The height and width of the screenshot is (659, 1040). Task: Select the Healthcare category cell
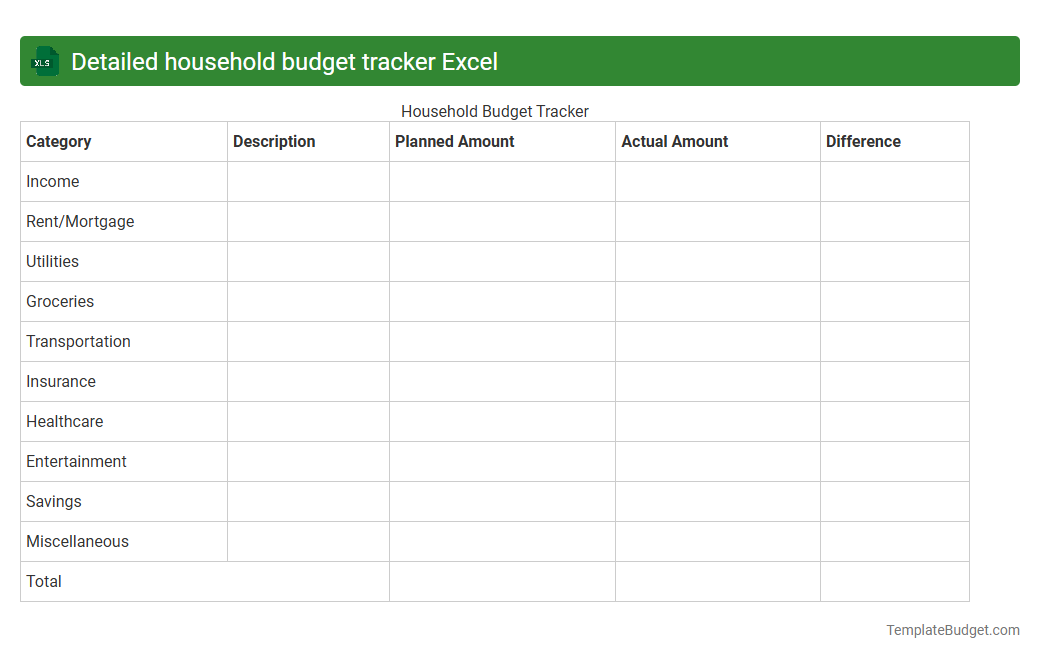click(64, 421)
